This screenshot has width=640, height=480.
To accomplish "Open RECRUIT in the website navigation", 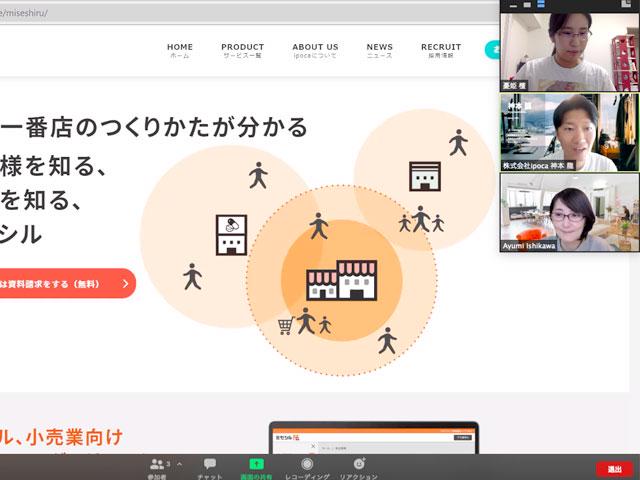I will click(441, 51).
